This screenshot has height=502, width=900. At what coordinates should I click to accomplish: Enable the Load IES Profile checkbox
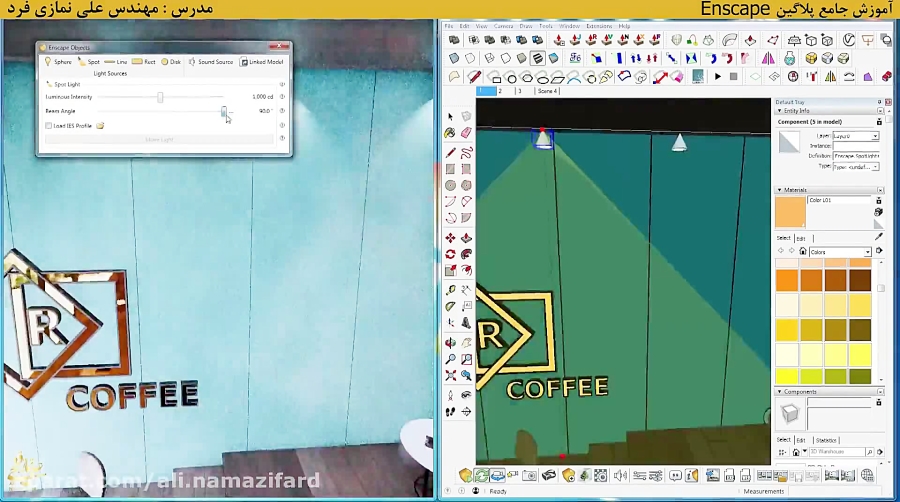click(49, 126)
